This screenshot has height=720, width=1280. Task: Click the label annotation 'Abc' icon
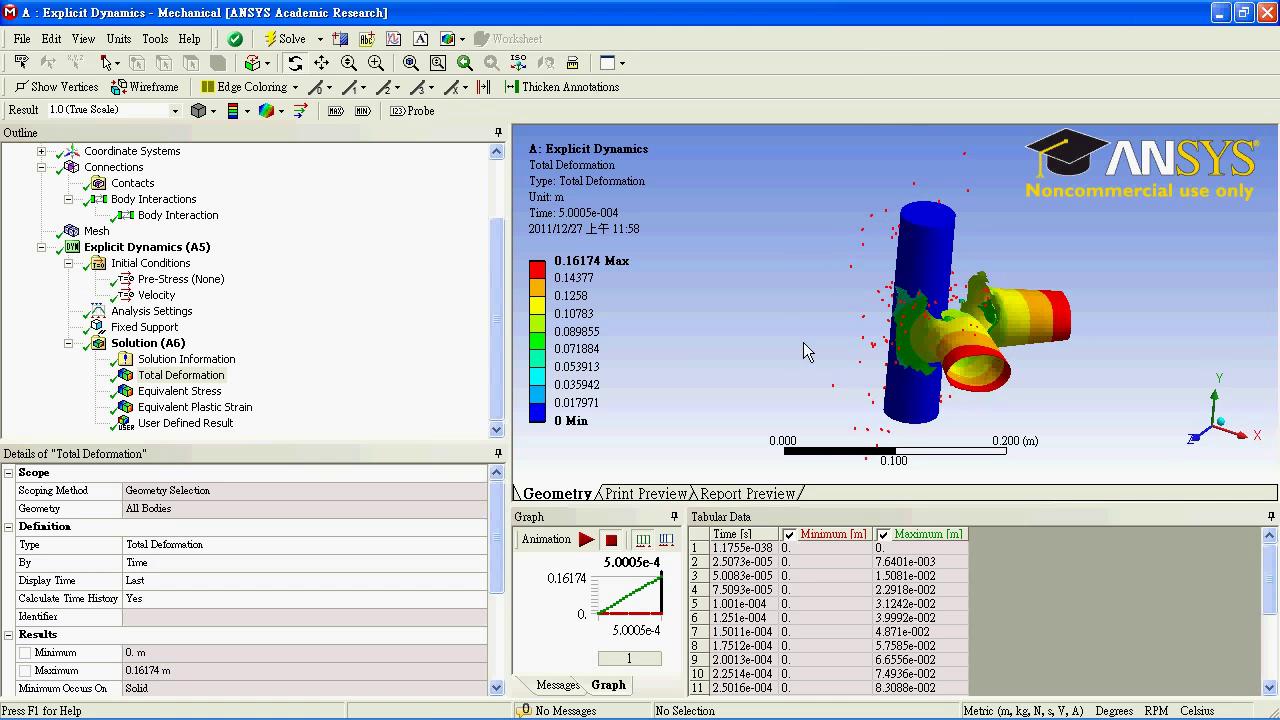(367, 39)
